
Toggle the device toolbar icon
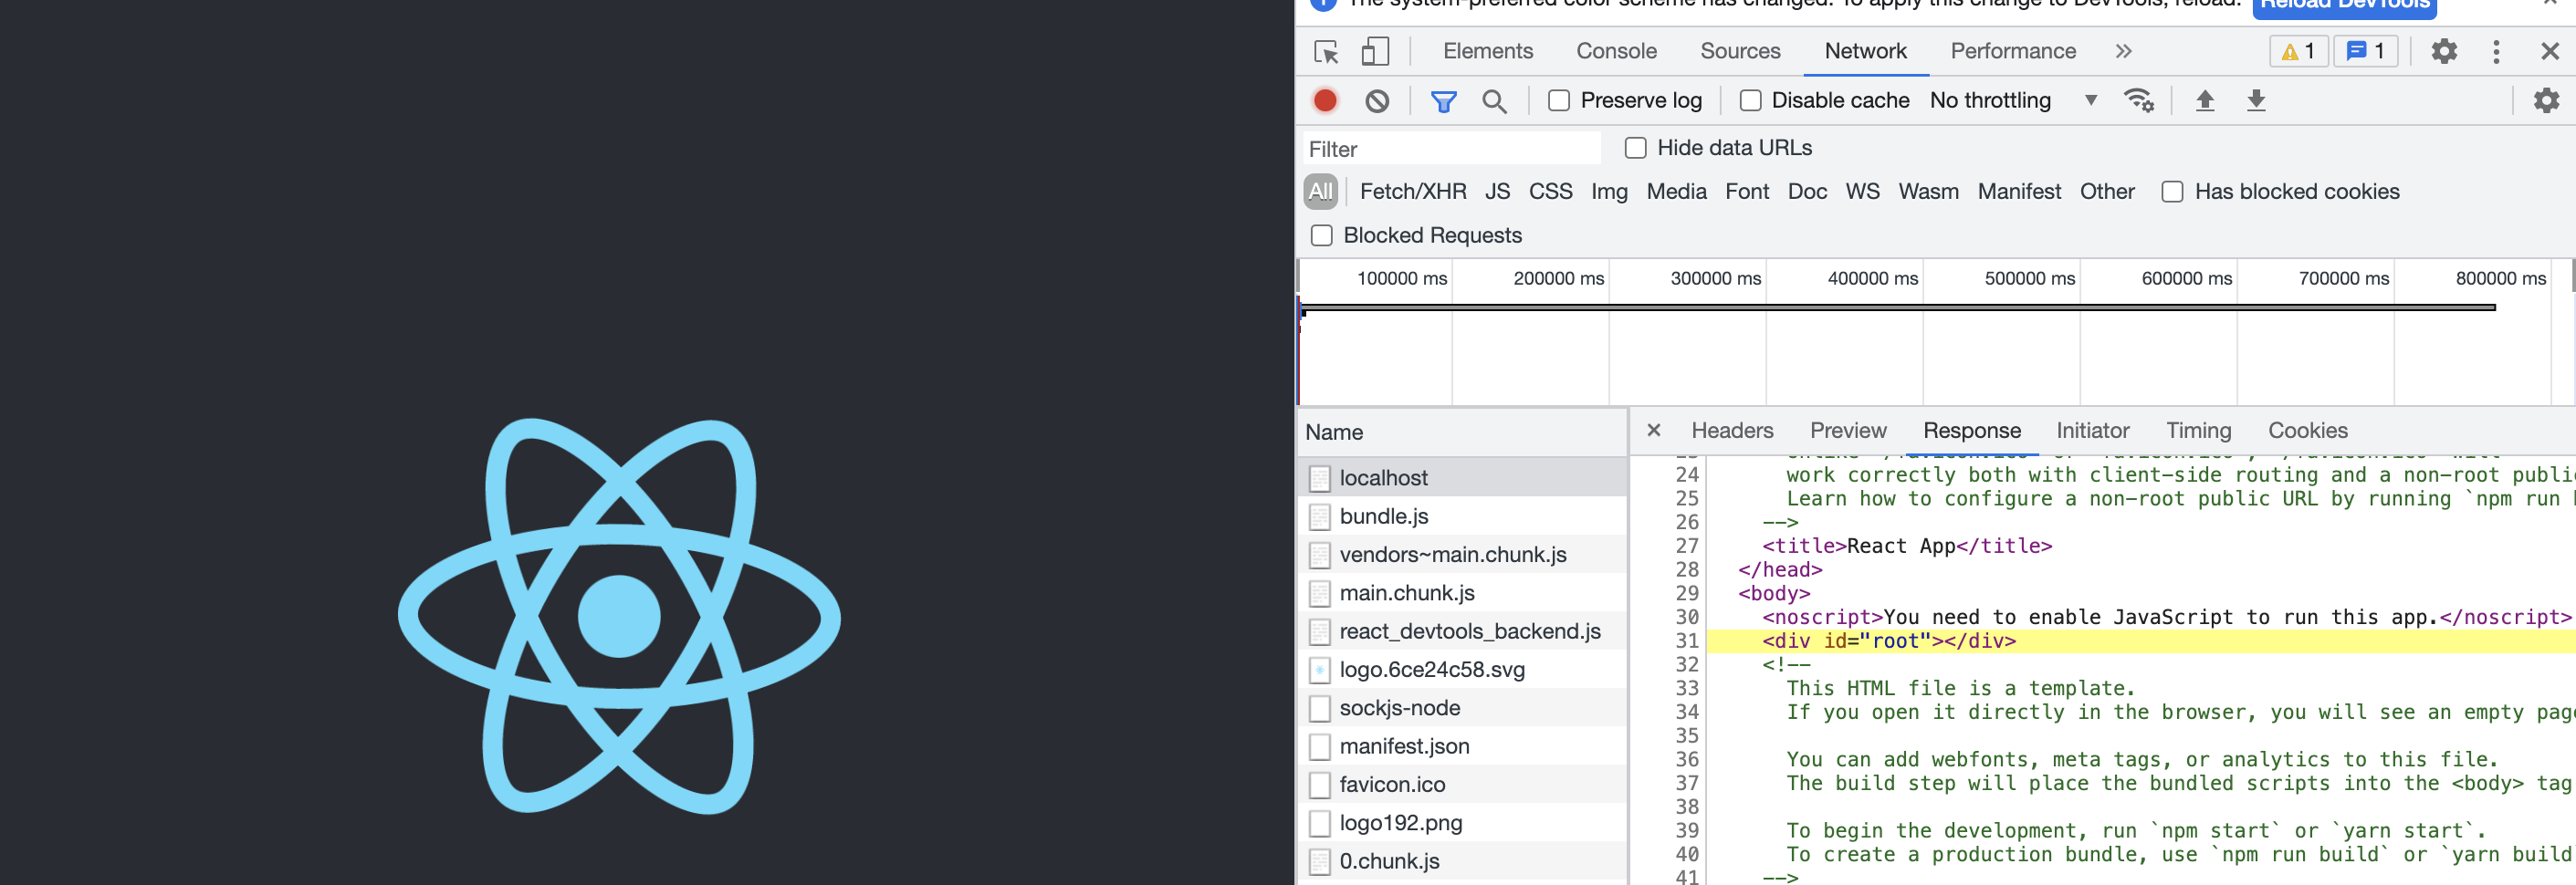pyautogui.click(x=1375, y=52)
